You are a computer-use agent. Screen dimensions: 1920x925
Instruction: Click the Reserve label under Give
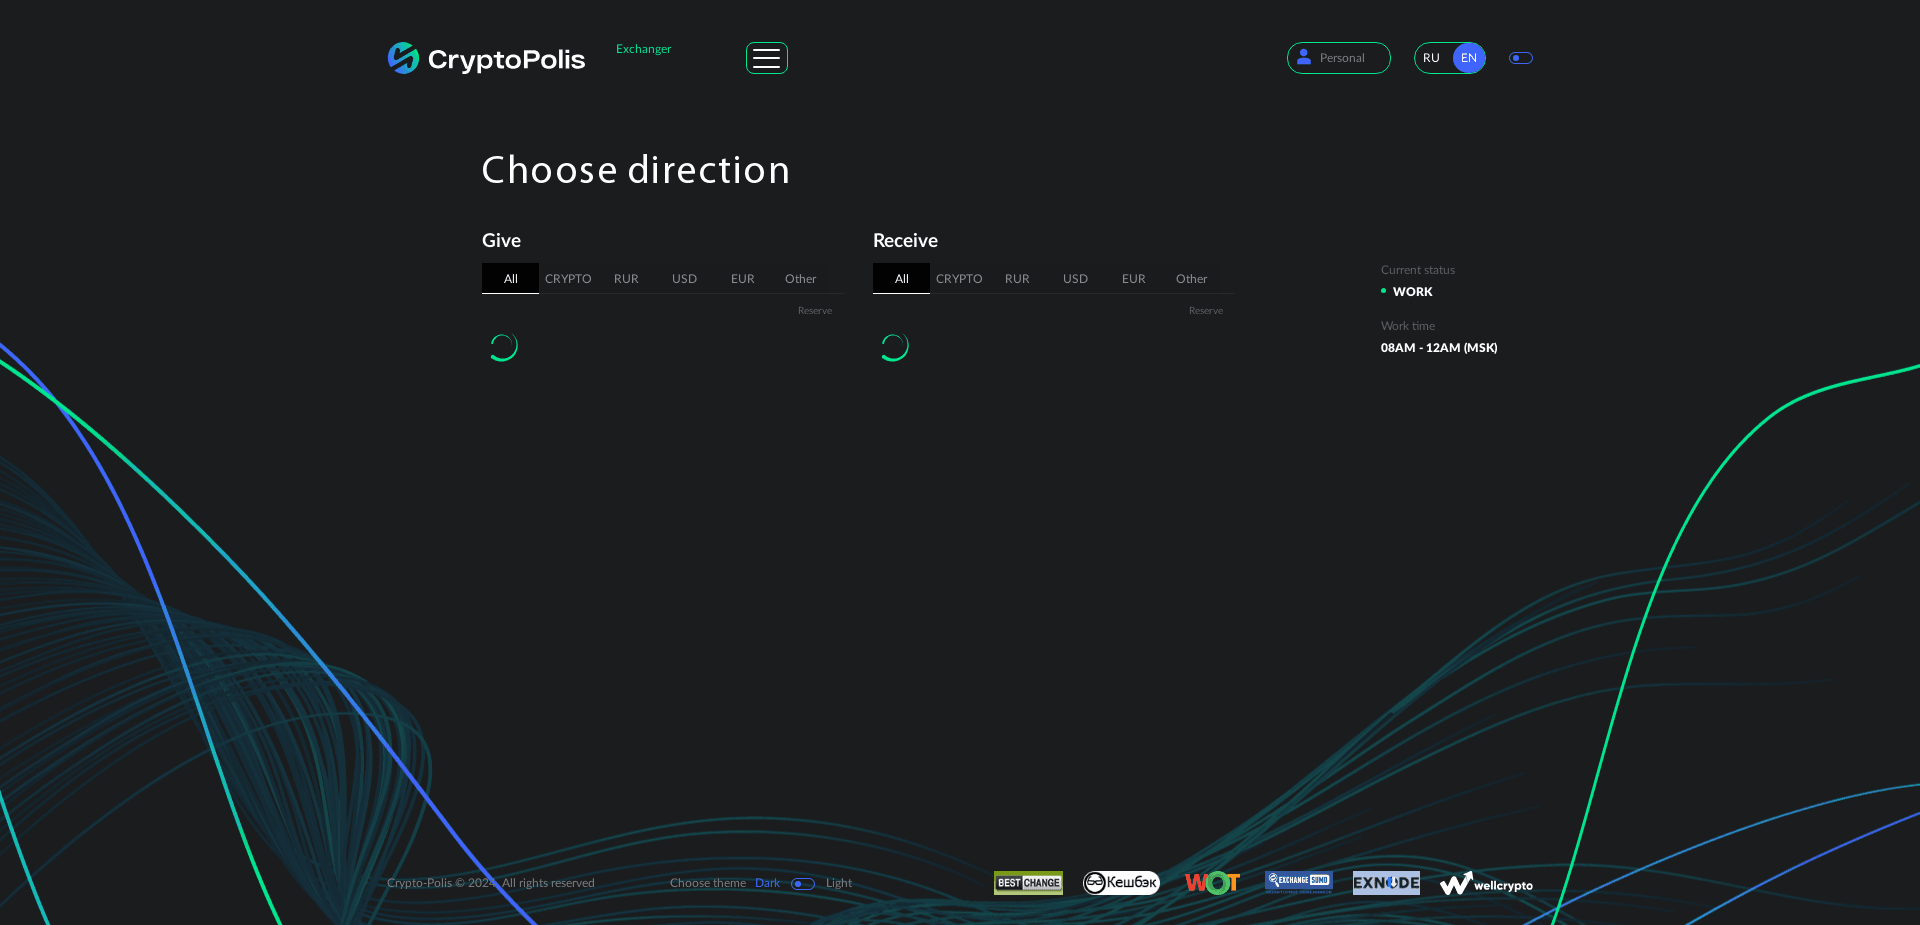click(x=815, y=311)
